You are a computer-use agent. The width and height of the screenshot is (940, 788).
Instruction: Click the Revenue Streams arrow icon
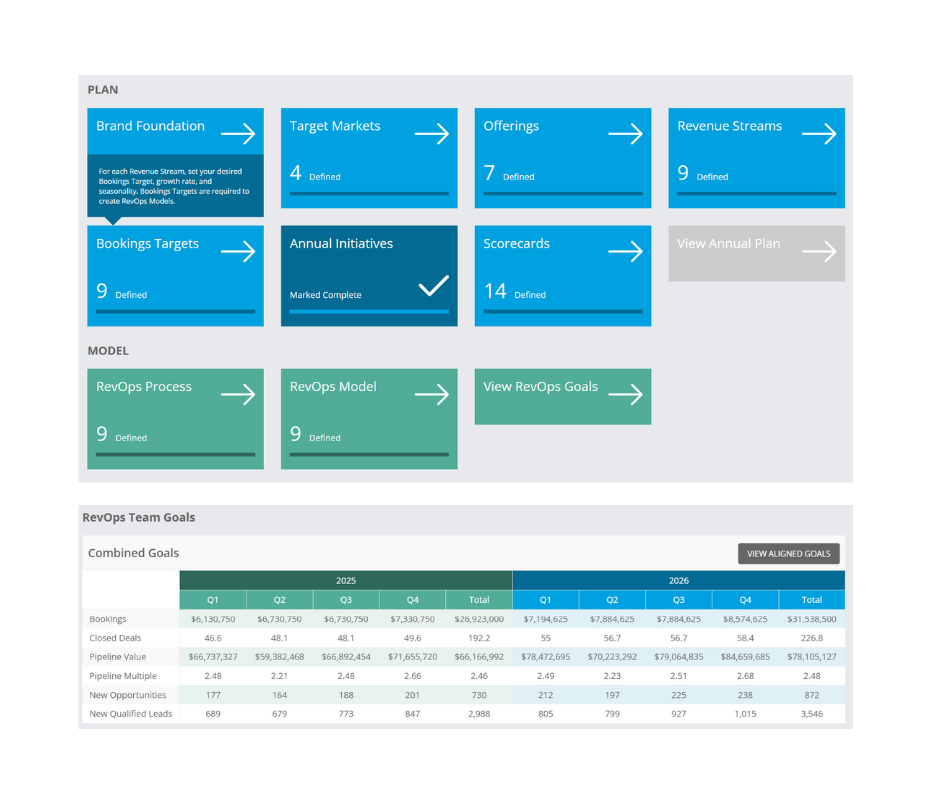pyautogui.click(x=818, y=134)
